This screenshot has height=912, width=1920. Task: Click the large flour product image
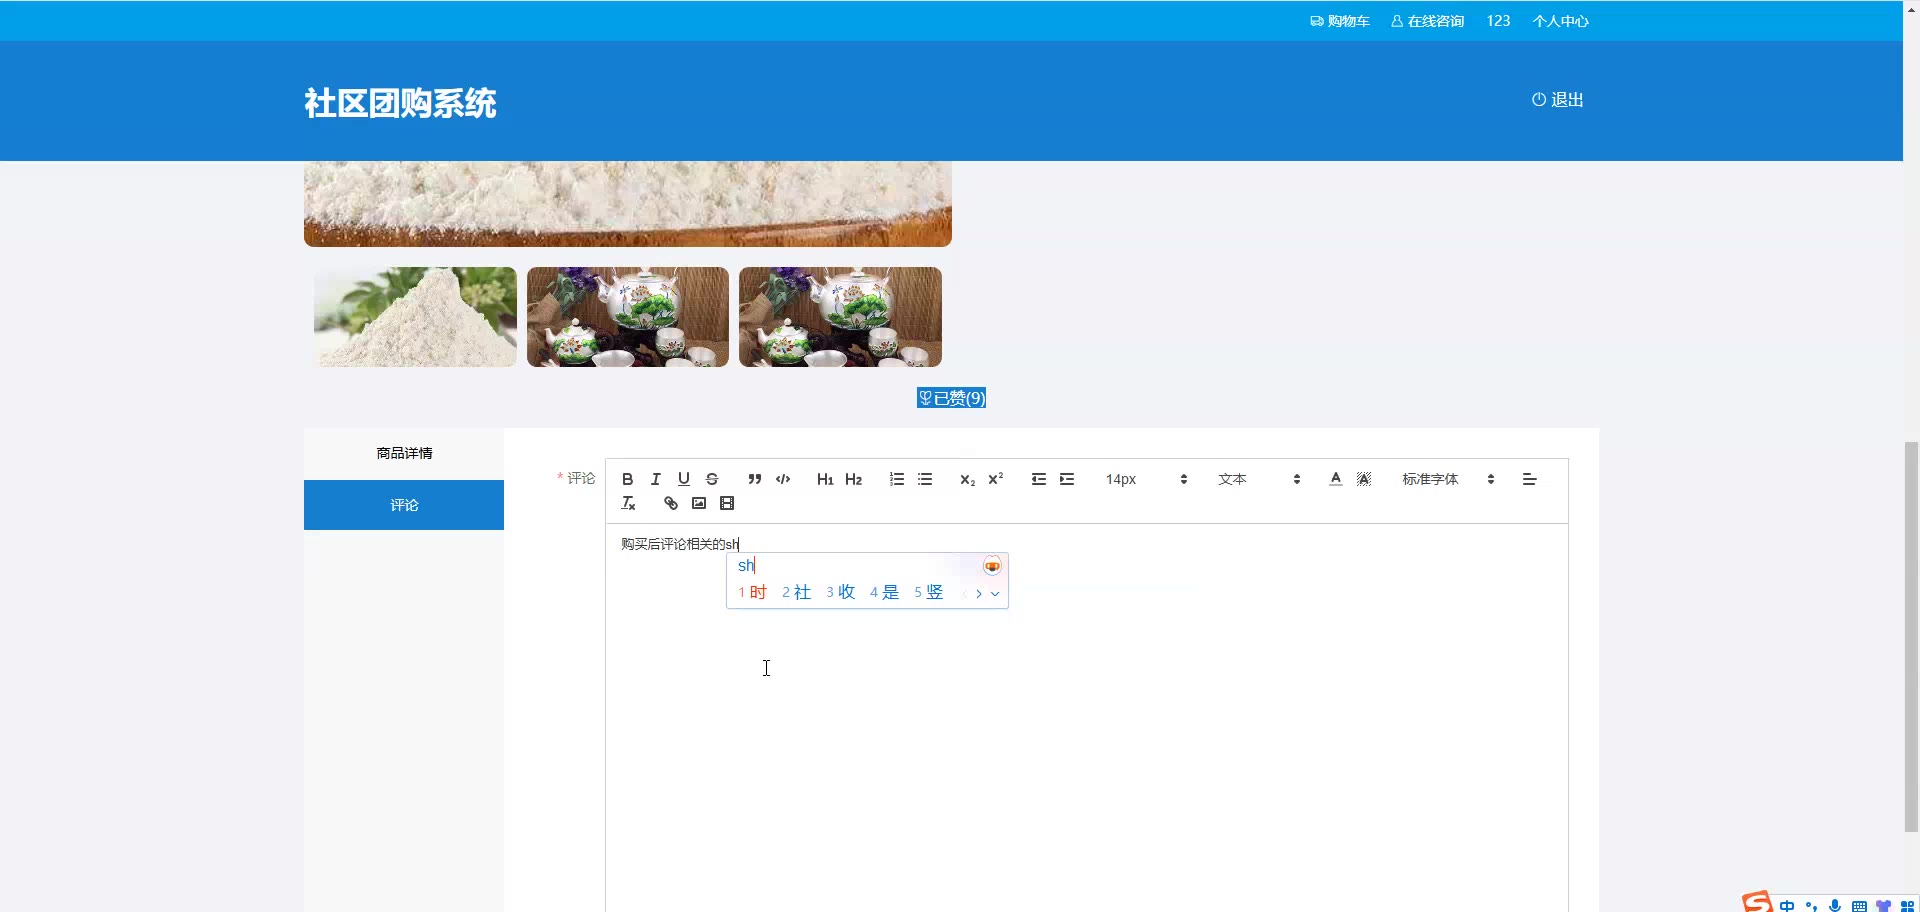(x=628, y=204)
